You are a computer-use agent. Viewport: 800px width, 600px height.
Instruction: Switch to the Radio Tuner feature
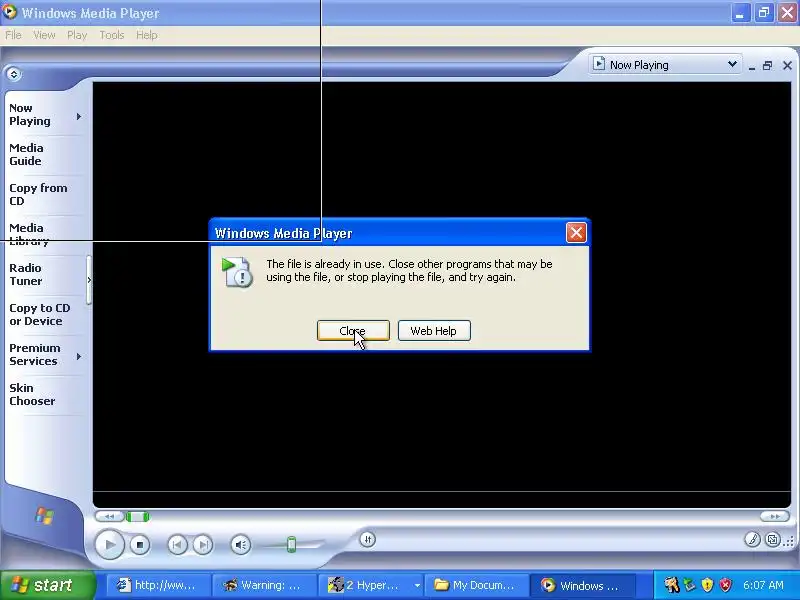point(26,274)
